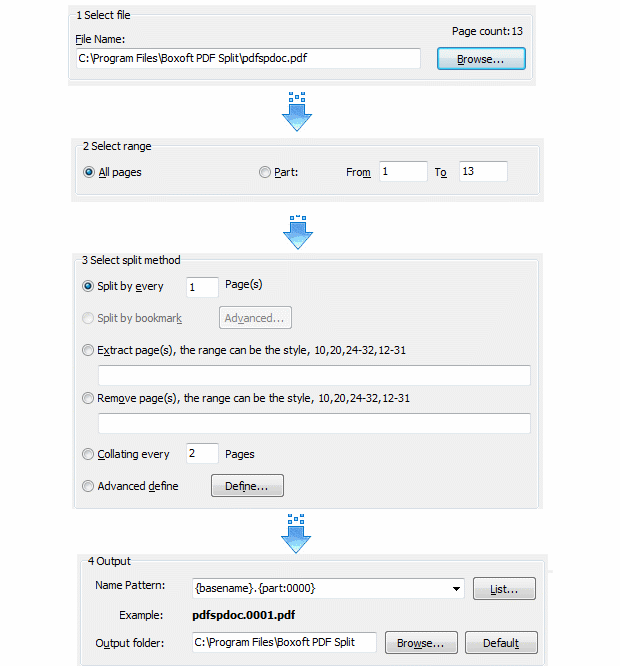Click the Split by every pages field

[203, 288]
